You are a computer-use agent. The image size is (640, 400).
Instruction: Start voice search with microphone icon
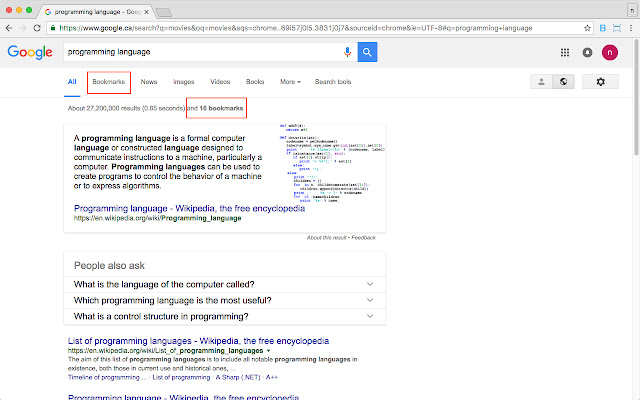click(347, 52)
